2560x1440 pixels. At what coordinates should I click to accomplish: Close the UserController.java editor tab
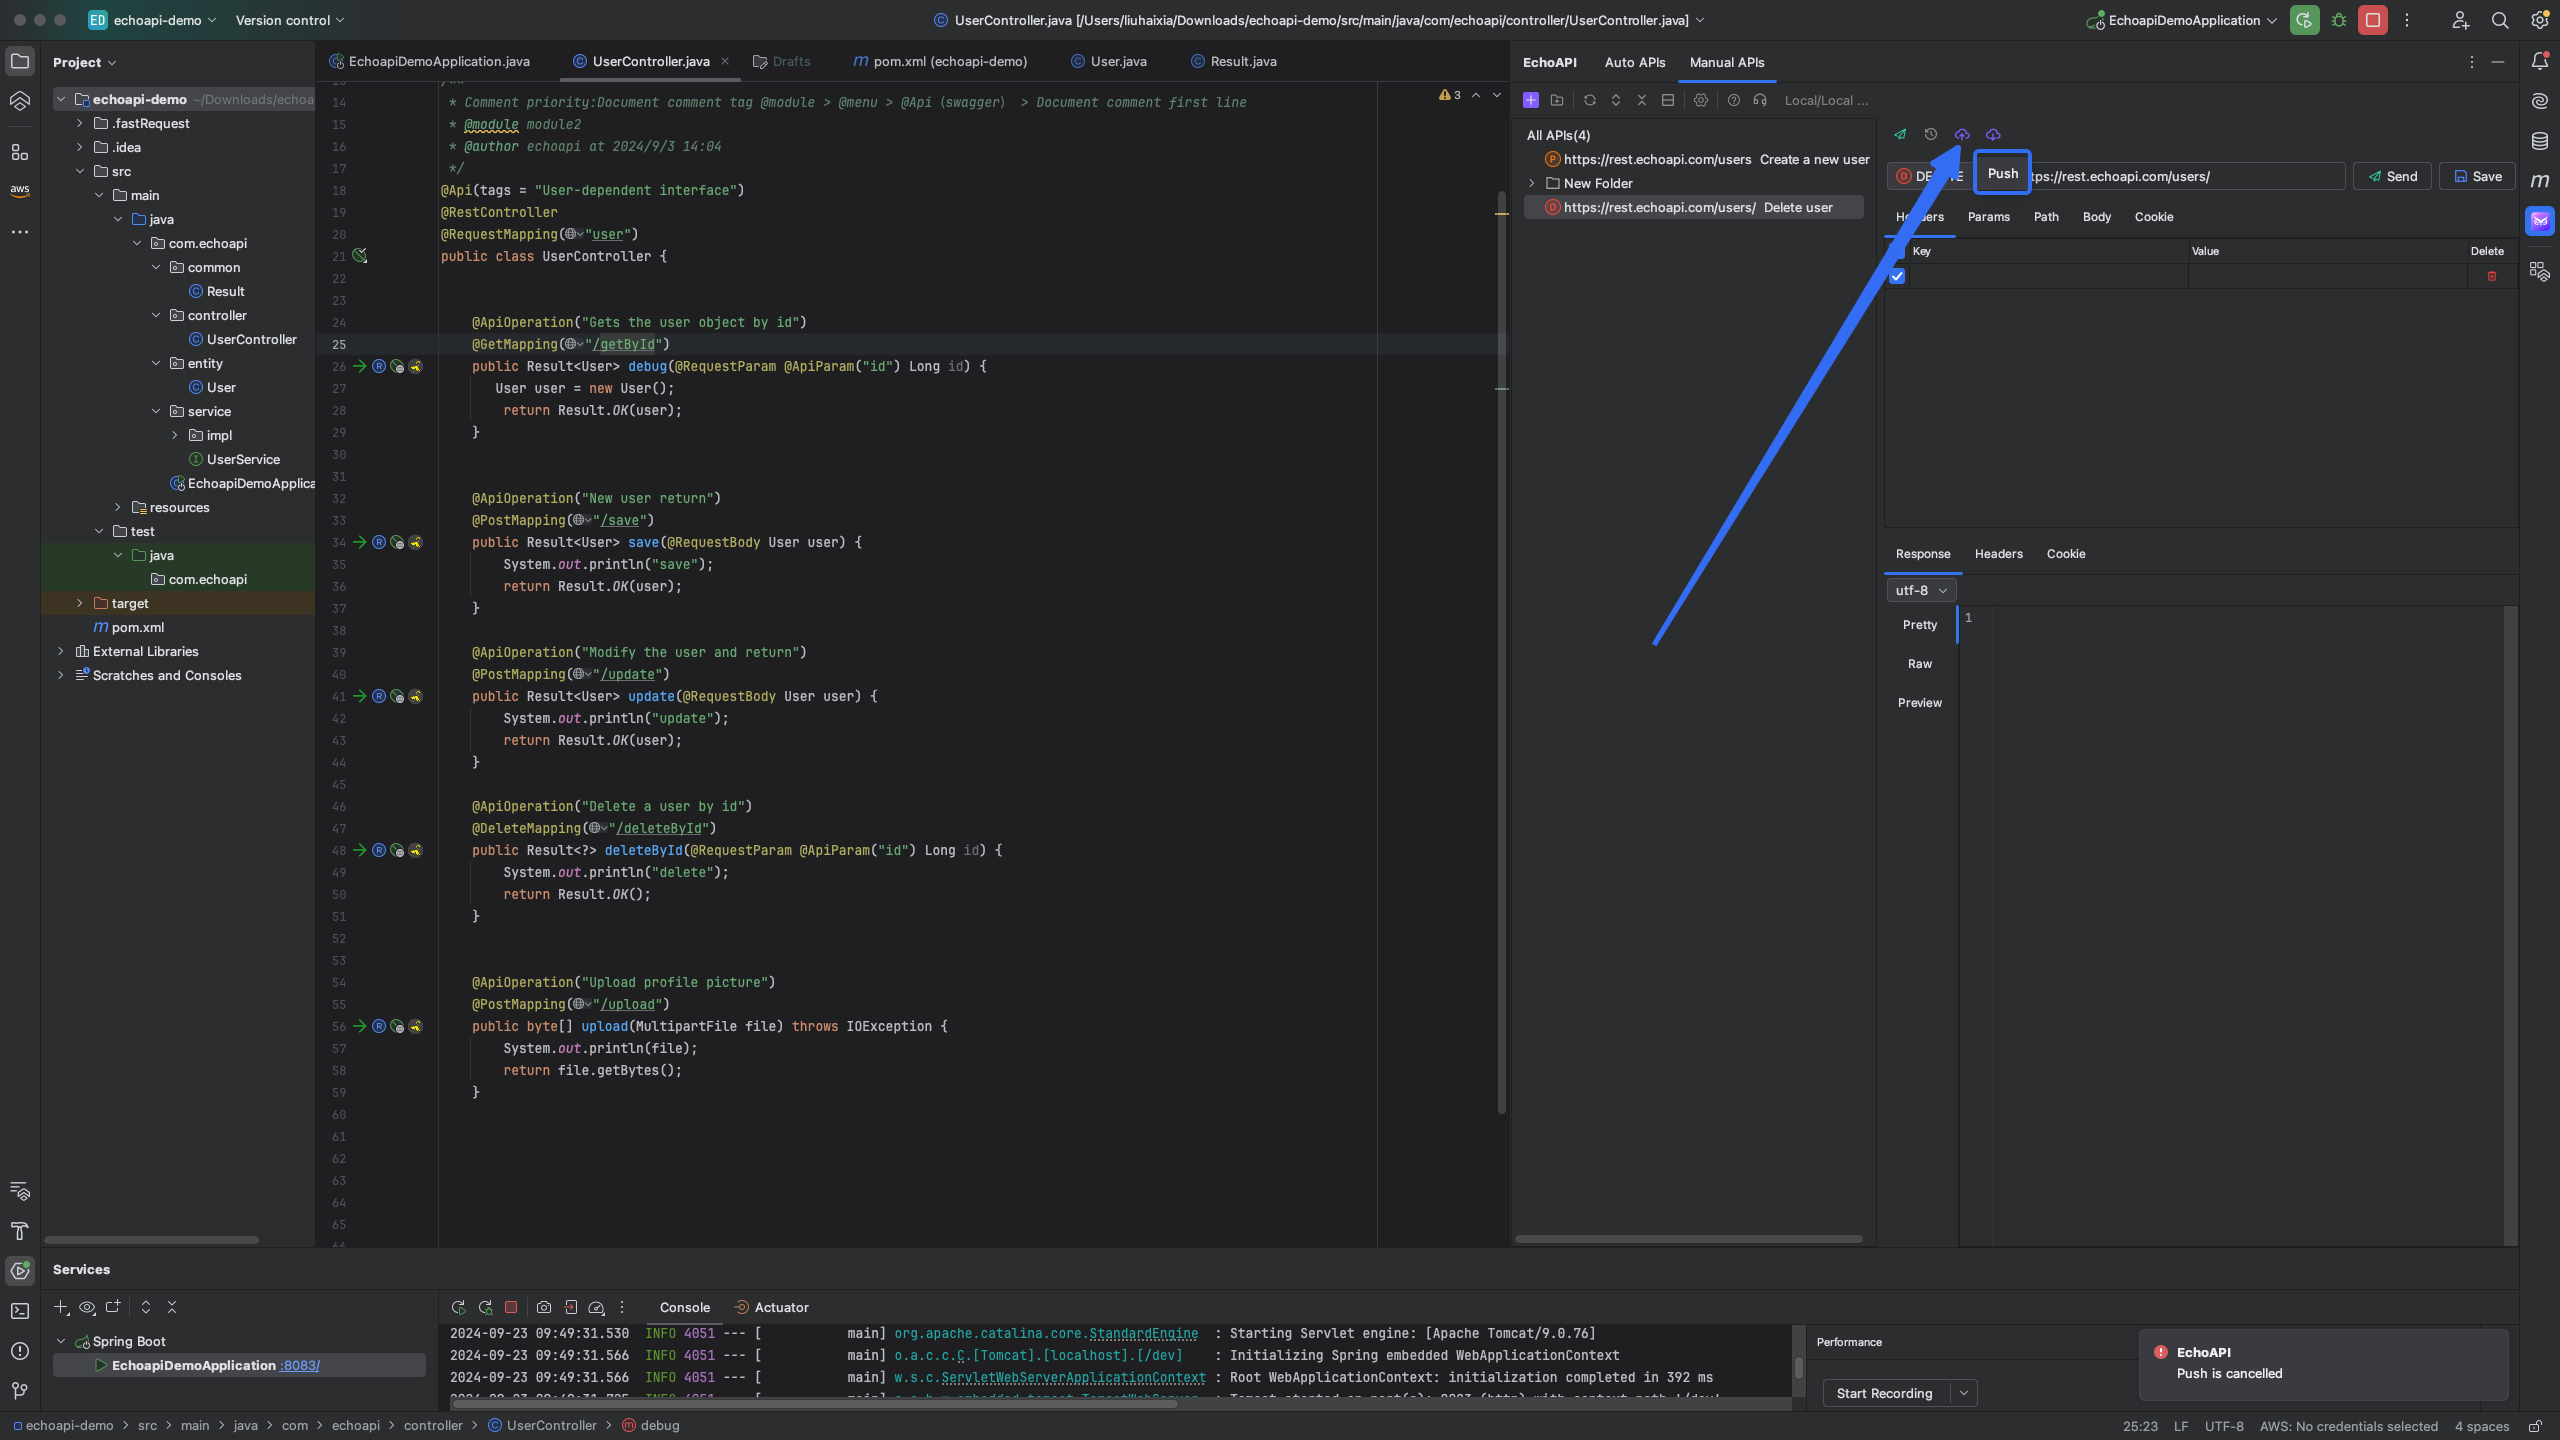pos(725,61)
